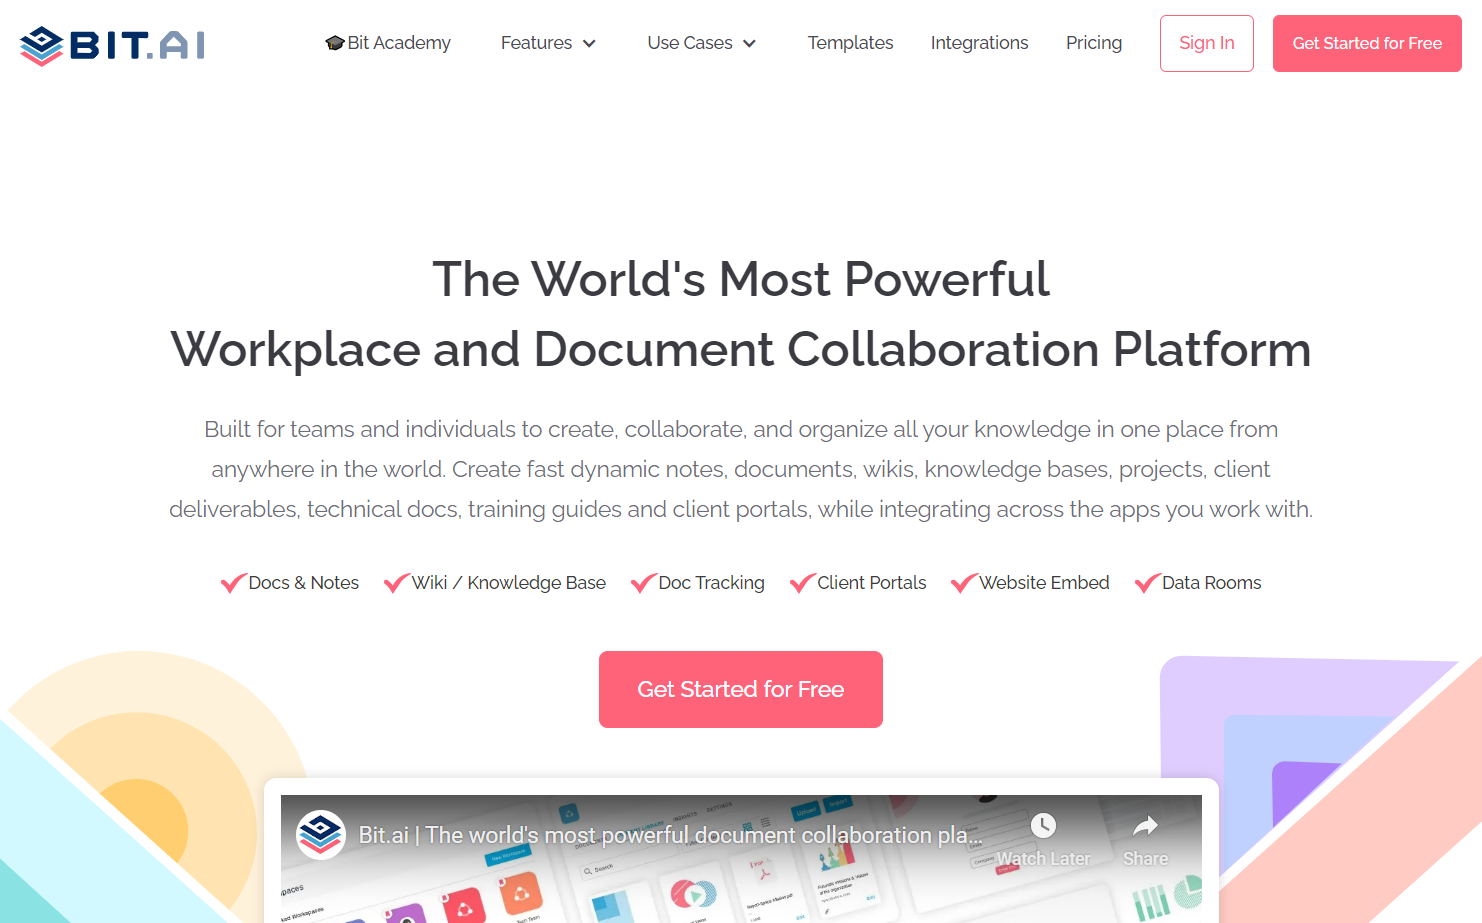Open the video title link in player
The width and height of the screenshot is (1482, 923).
(670, 835)
